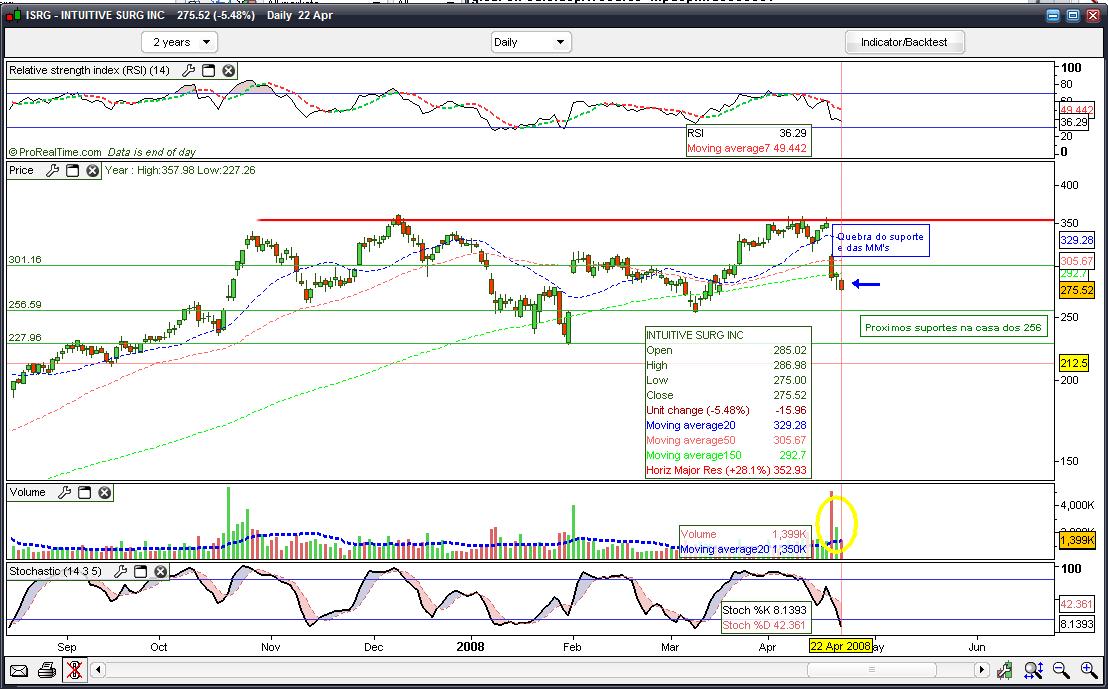The width and height of the screenshot is (1108, 689).
Task: Remove the Relative strength index panel
Action: 228,70
